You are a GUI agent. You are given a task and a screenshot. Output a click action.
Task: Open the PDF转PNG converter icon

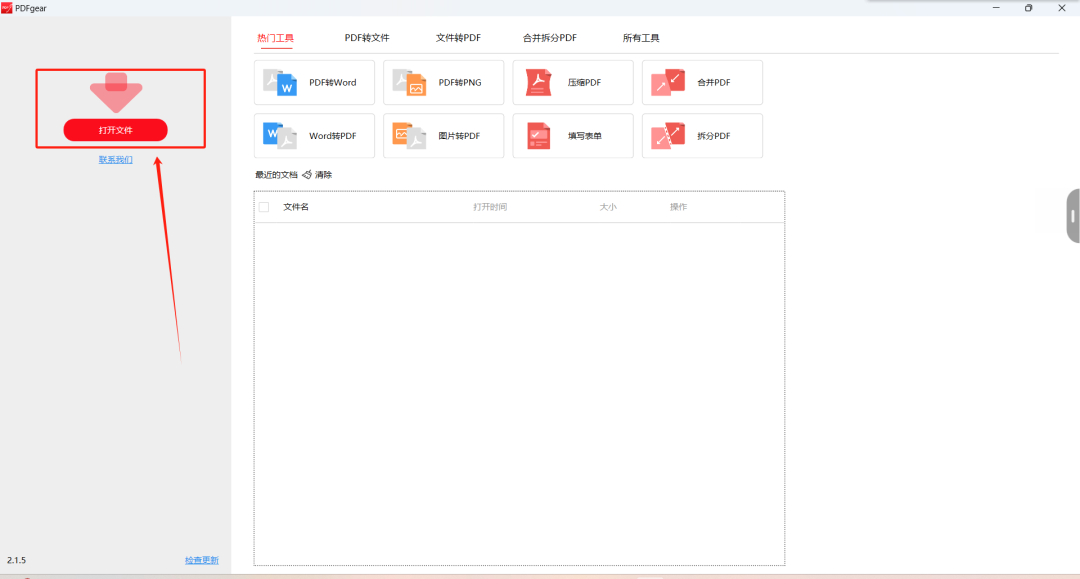click(x=409, y=82)
